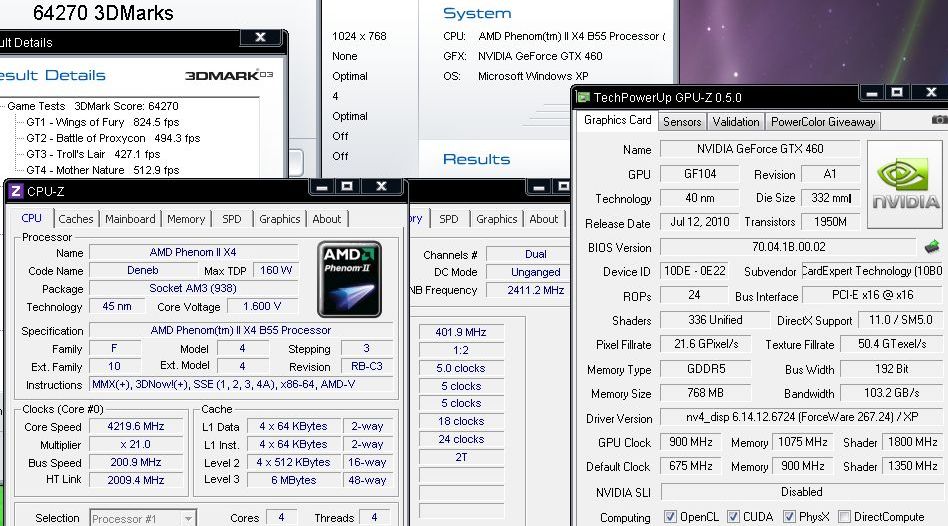Viewport: 948px width, 526px height.
Task: Toggle the CUDA checkbox in GPU-Z
Action: click(x=733, y=516)
